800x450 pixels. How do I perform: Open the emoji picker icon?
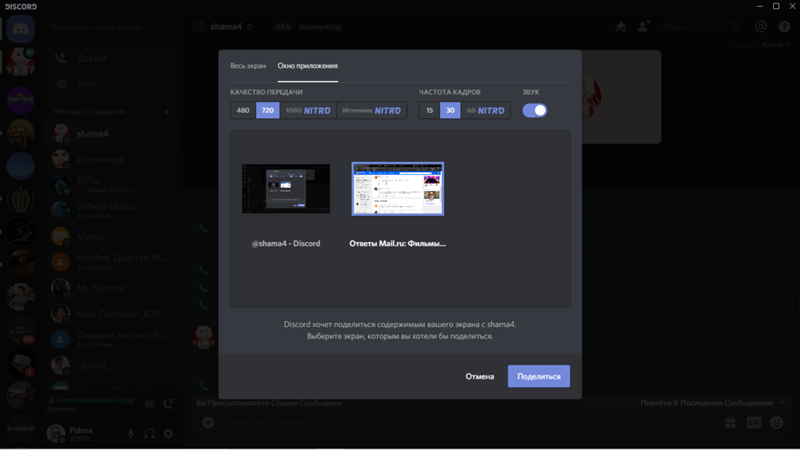click(x=777, y=422)
